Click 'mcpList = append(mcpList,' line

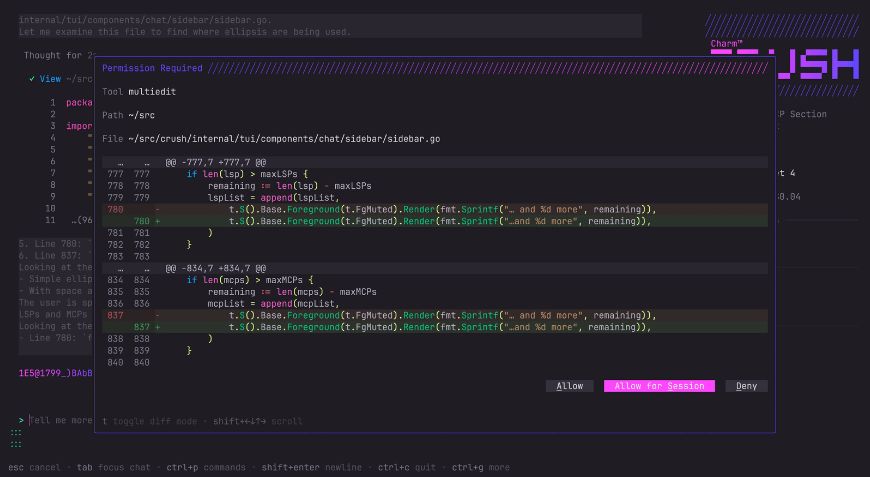coord(274,303)
